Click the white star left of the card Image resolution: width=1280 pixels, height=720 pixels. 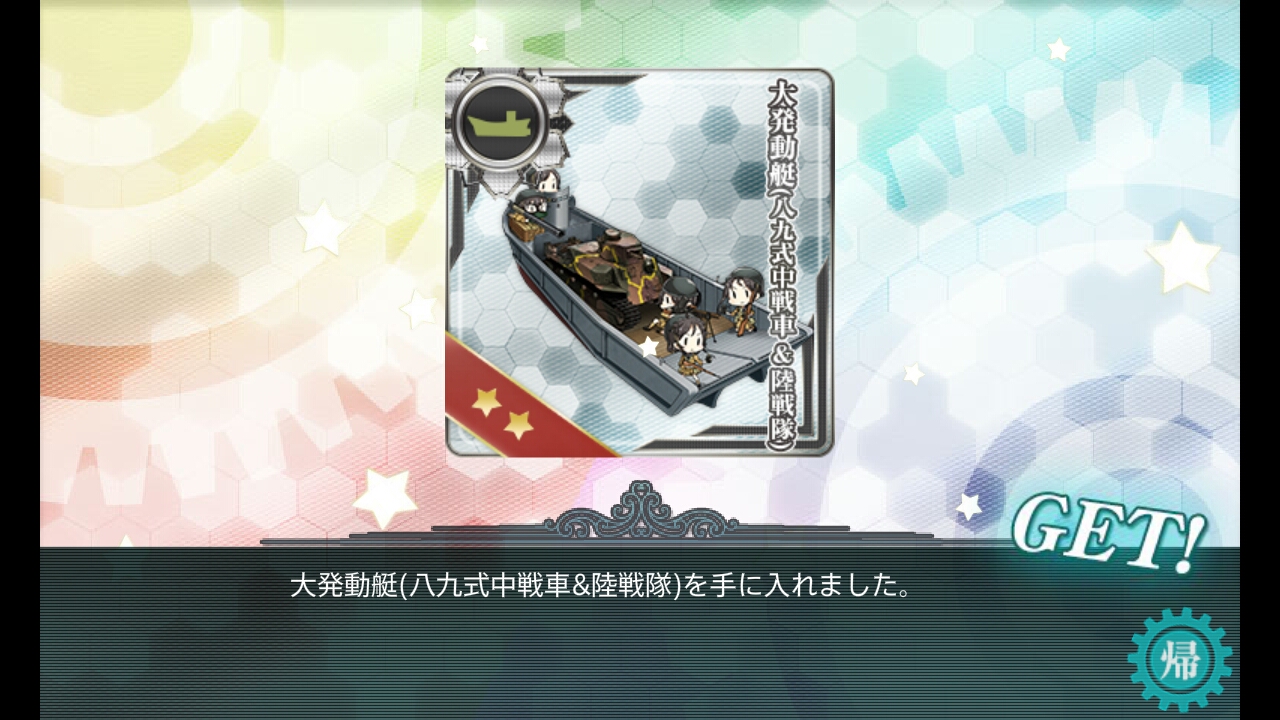pyautogui.click(x=320, y=228)
